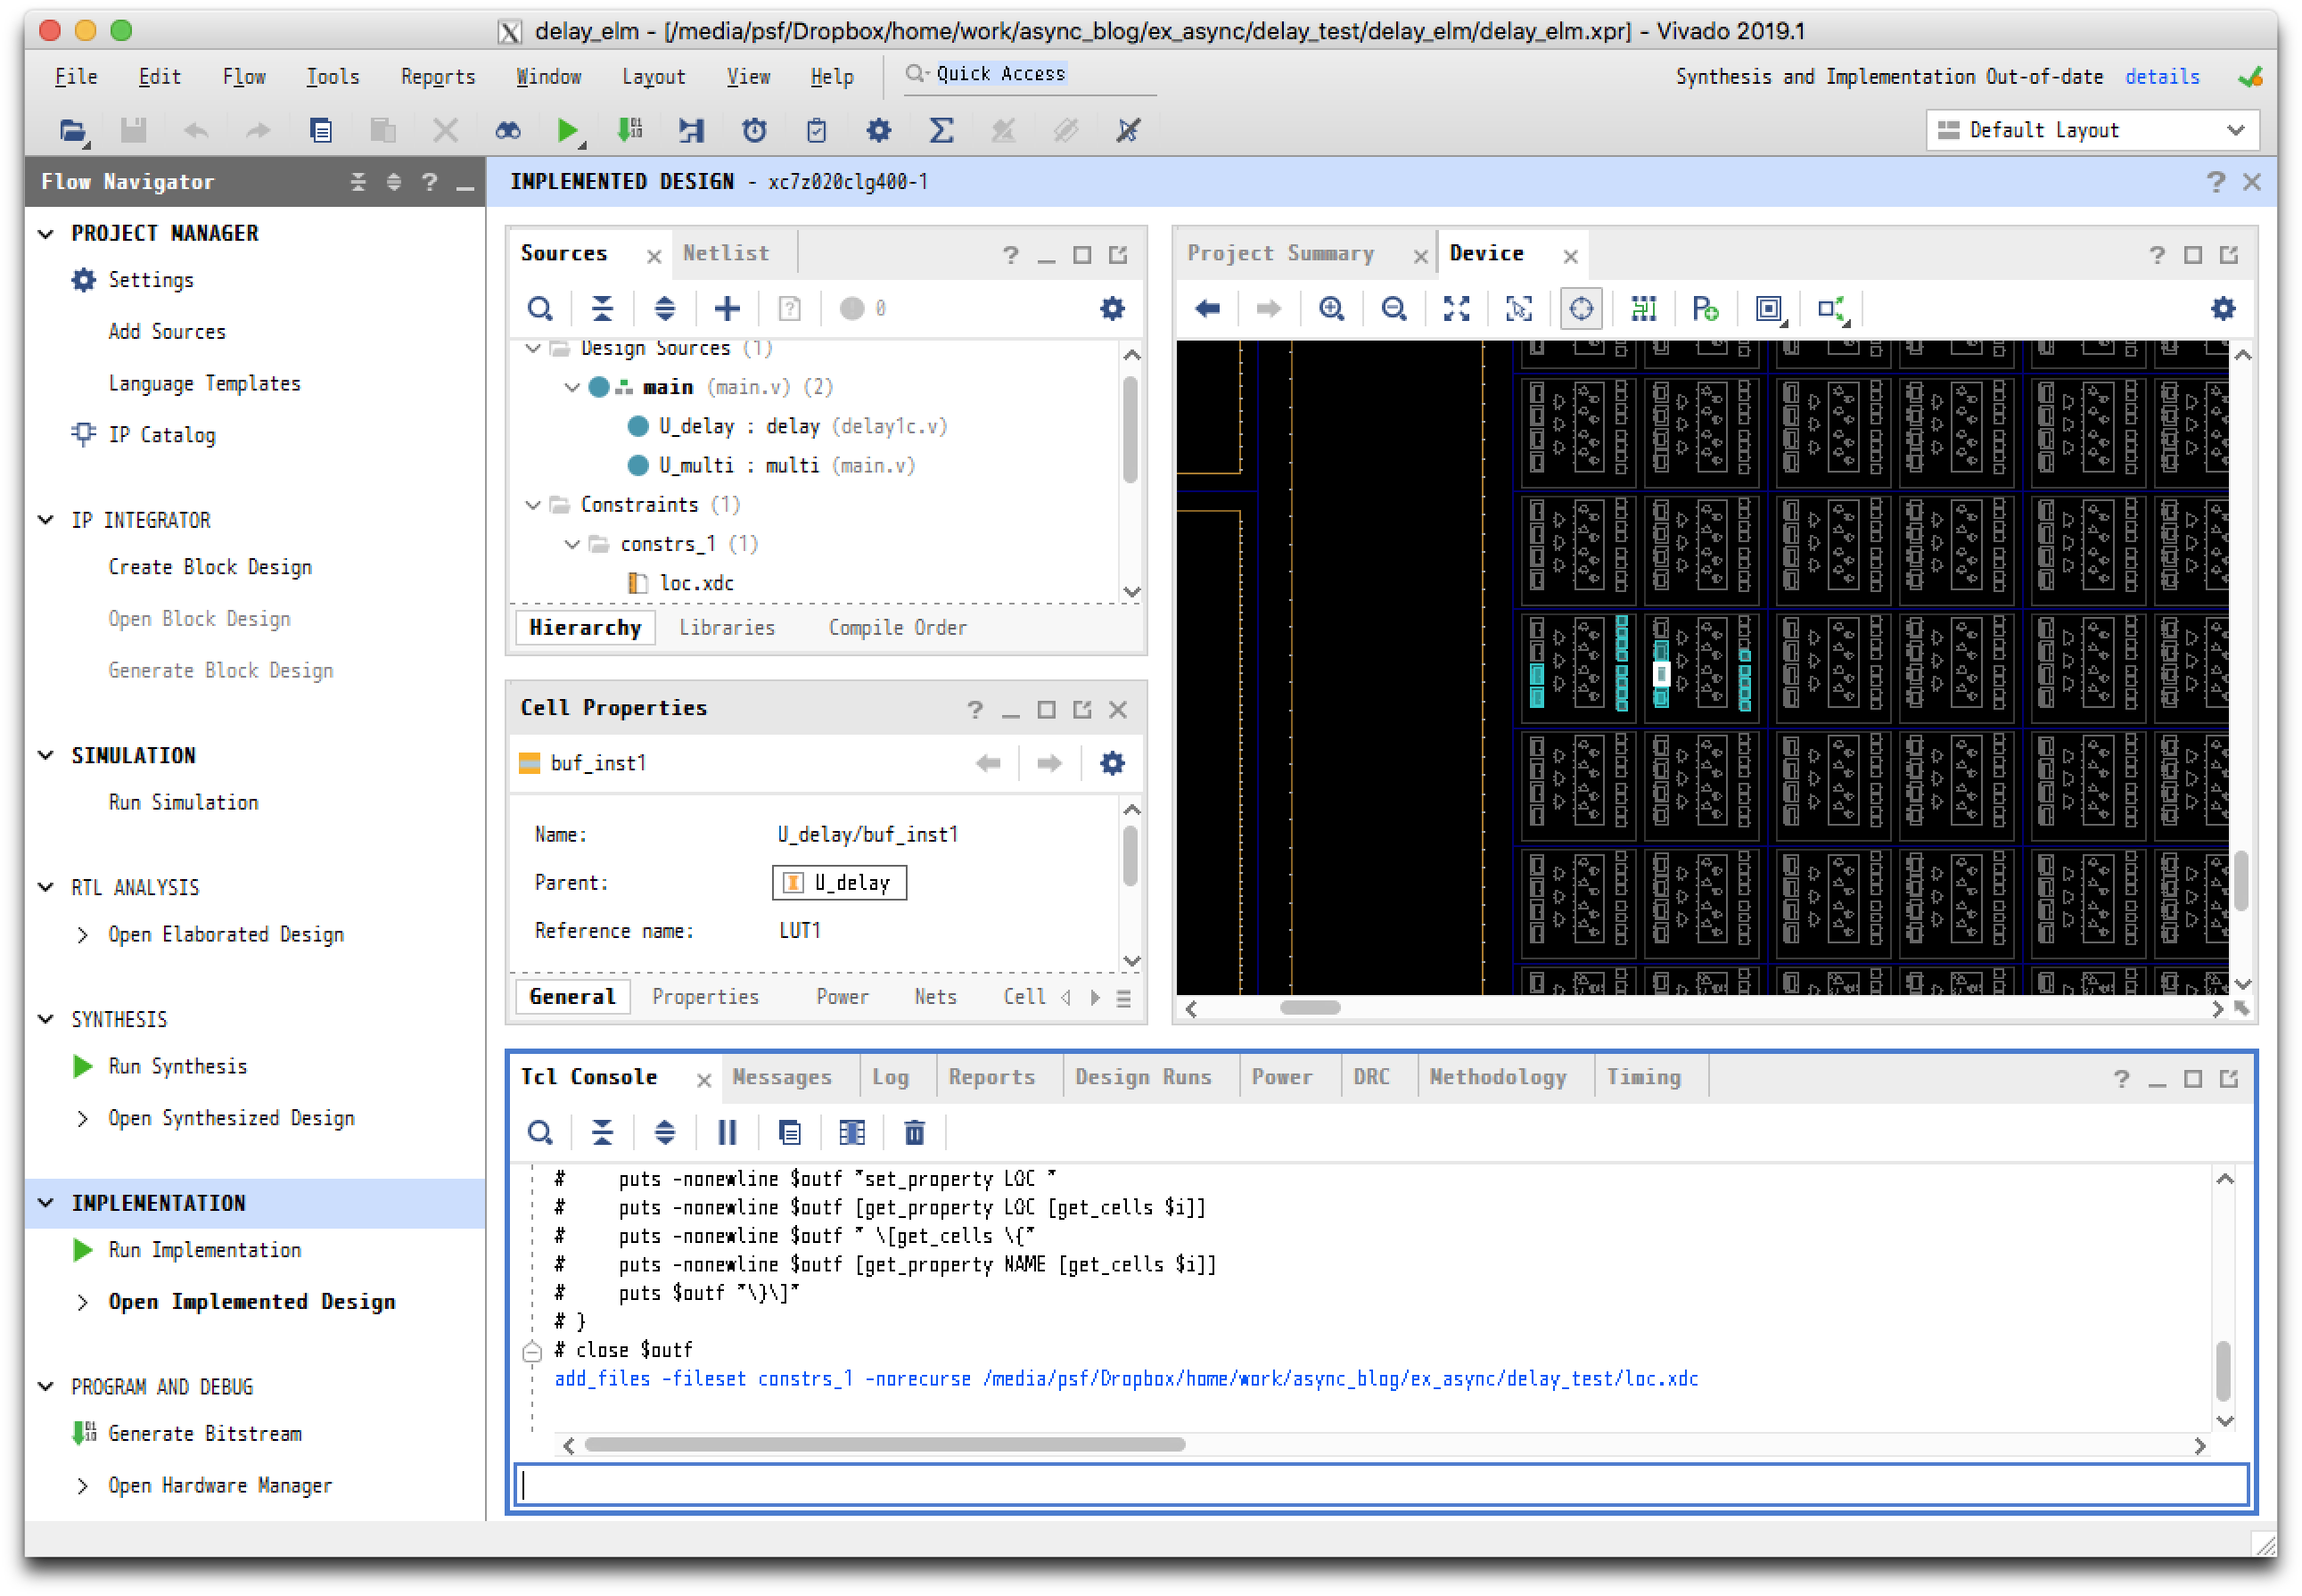Image resolution: width=2302 pixels, height=1596 pixels.
Task: Open the Default Layout dropdown
Action: coord(2092,130)
